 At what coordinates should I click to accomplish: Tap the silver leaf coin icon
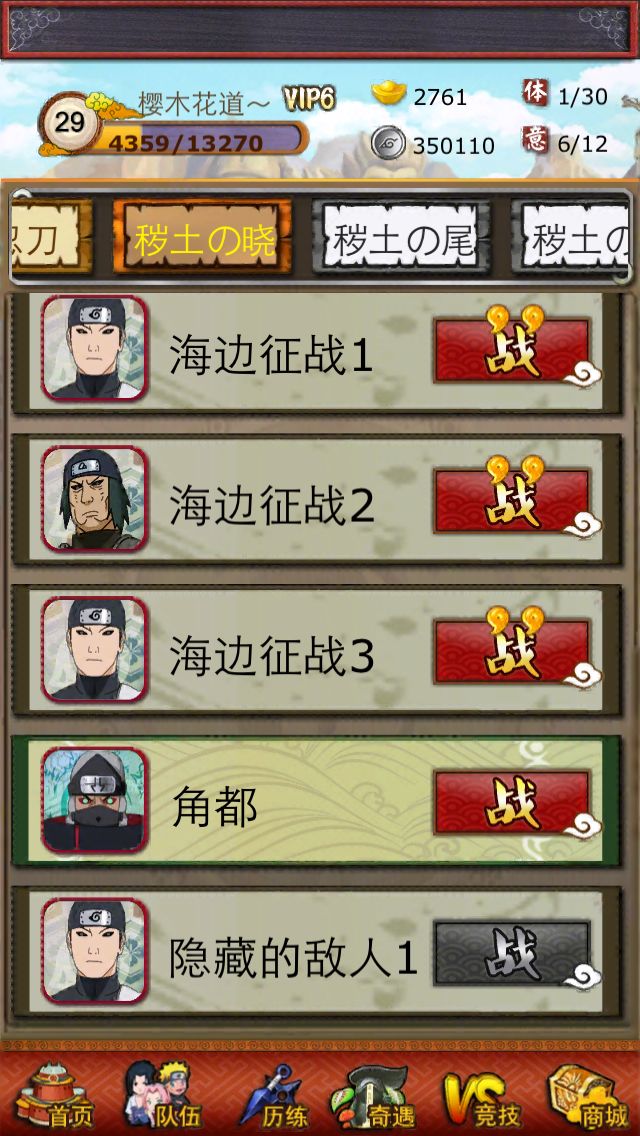(x=388, y=142)
